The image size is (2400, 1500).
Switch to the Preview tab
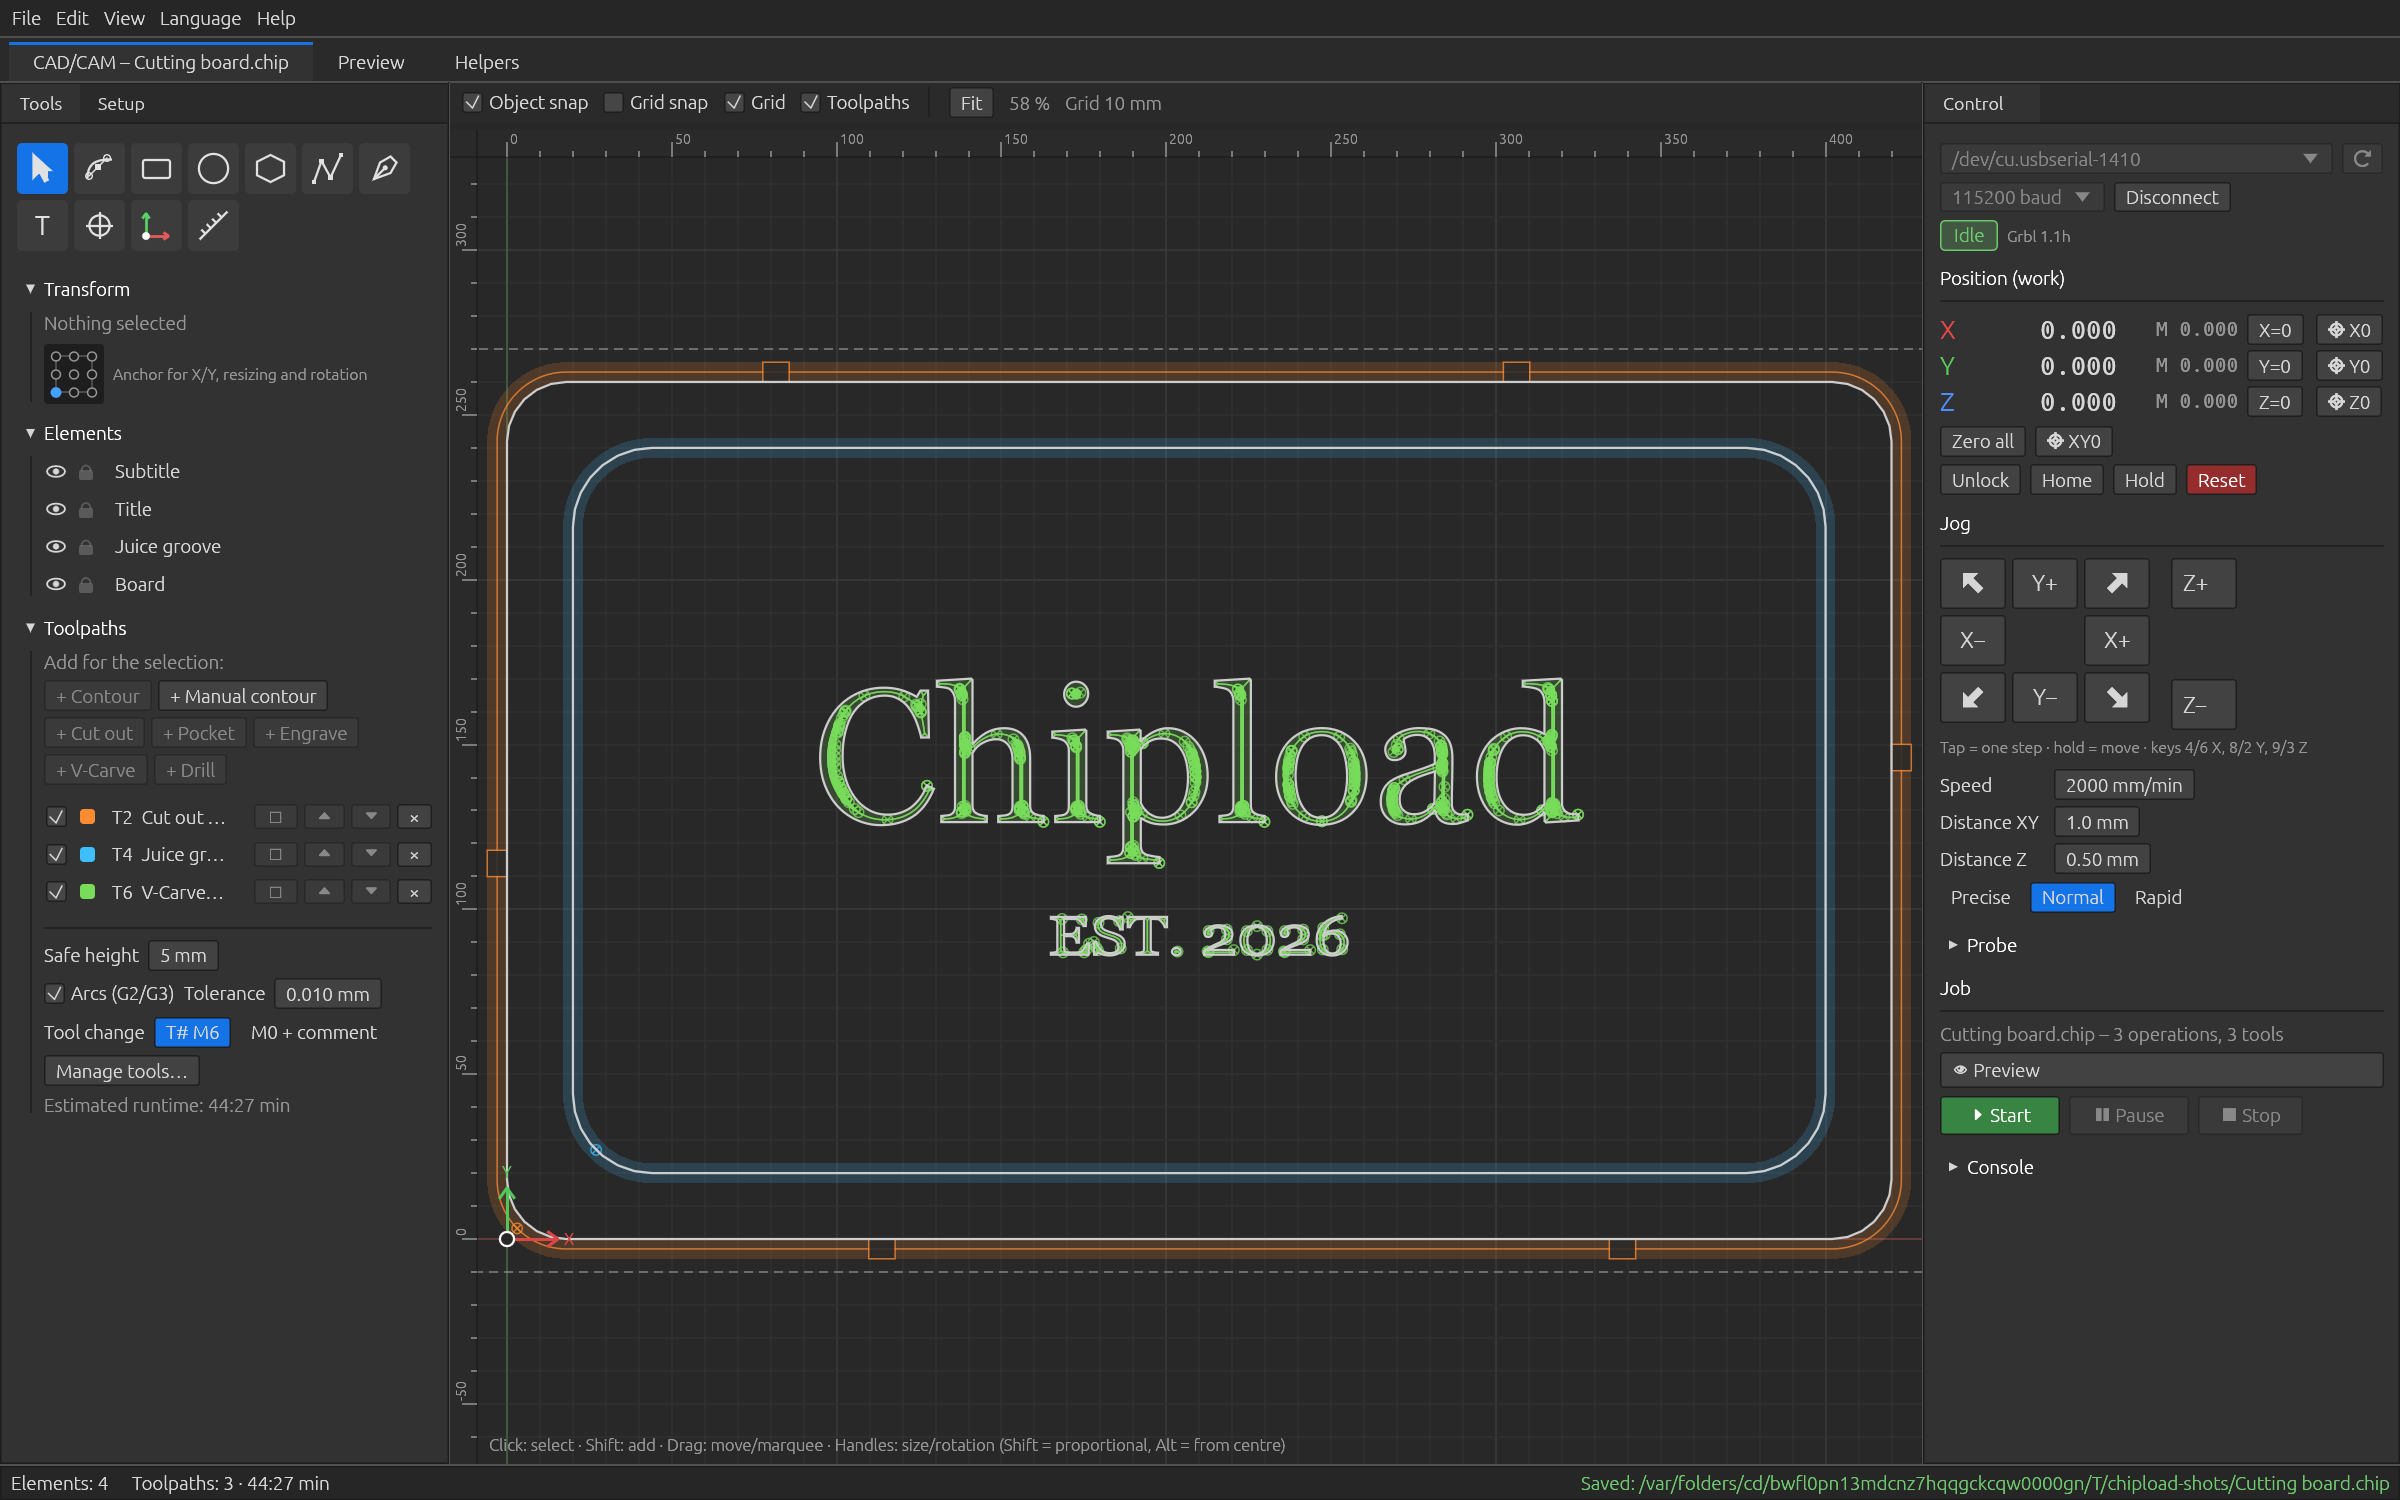[371, 62]
